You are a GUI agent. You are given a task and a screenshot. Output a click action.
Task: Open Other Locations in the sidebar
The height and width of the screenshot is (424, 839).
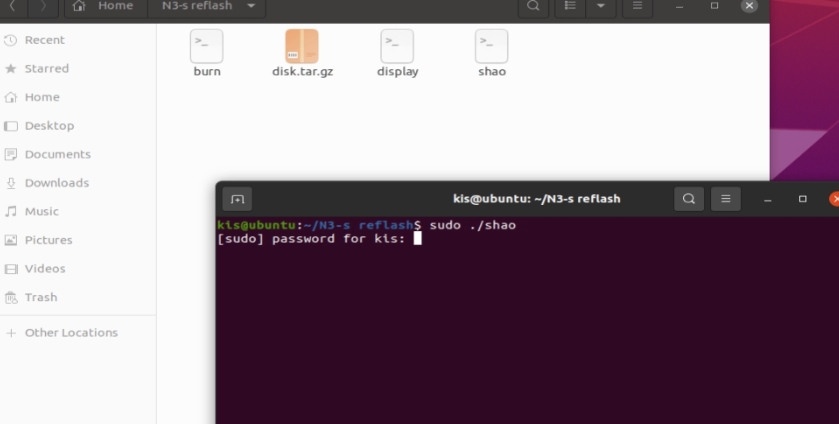tap(70, 333)
